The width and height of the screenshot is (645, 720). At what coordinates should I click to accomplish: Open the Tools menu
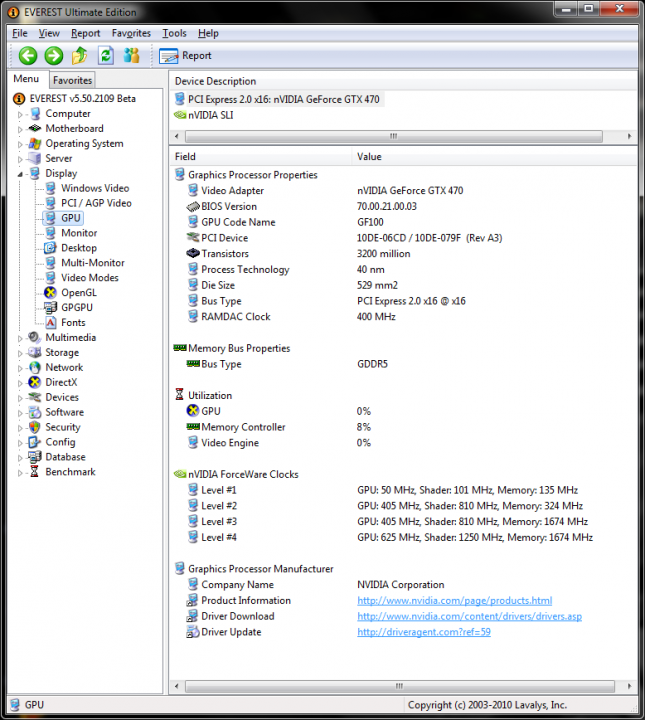click(174, 33)
